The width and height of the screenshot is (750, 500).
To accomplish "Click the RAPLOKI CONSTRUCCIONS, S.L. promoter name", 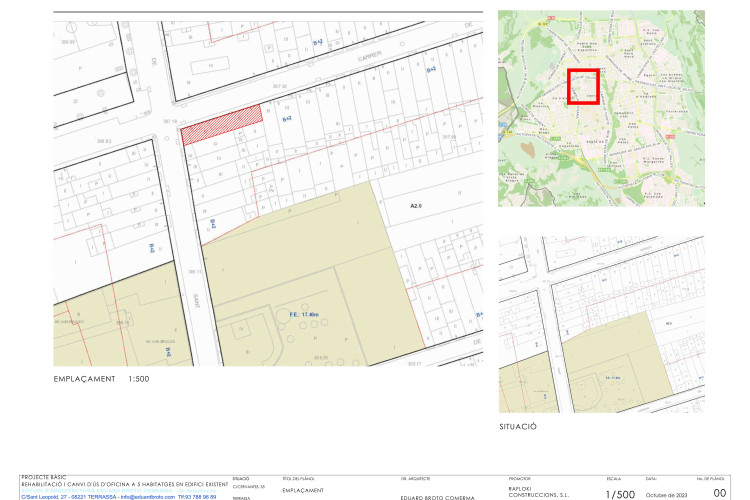I will click(x=538, y=491).
